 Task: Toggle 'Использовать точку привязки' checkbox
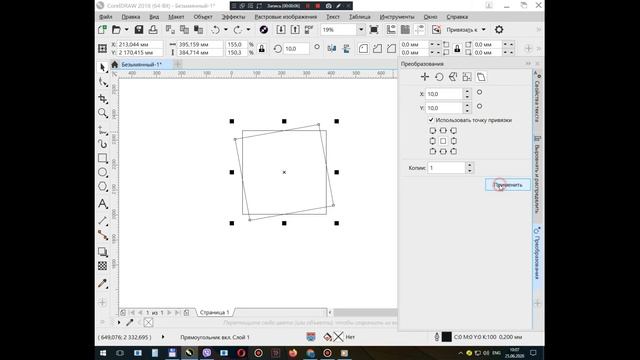click(431, 120)
